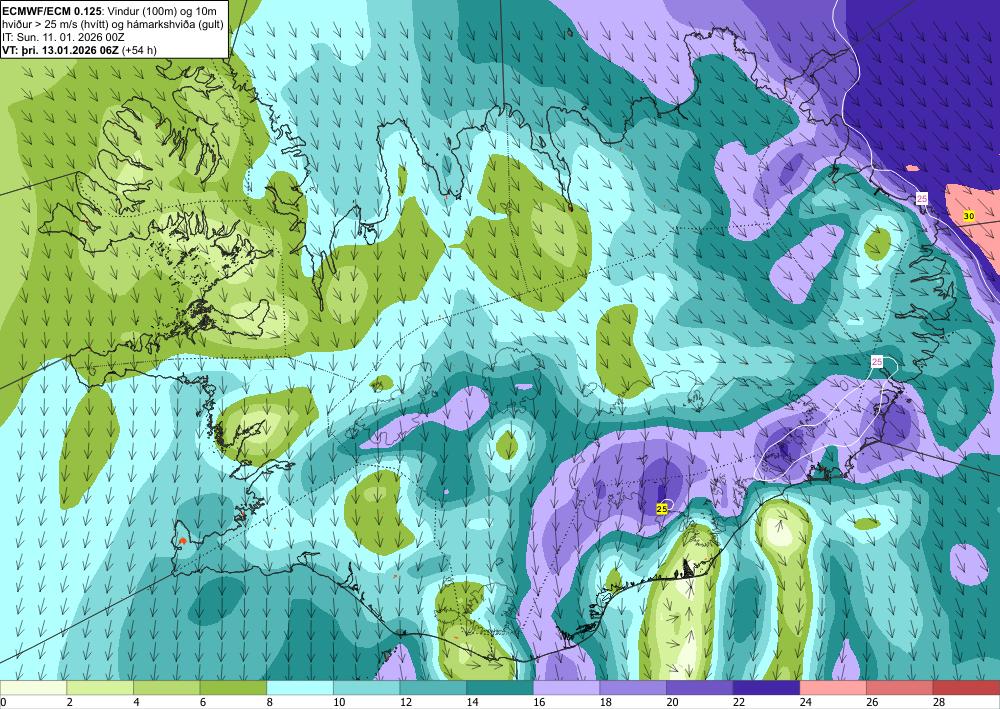Click the yellow "30" gust label
The image size is (1000, 709).
pyautogui.click(x=969, y=216)
